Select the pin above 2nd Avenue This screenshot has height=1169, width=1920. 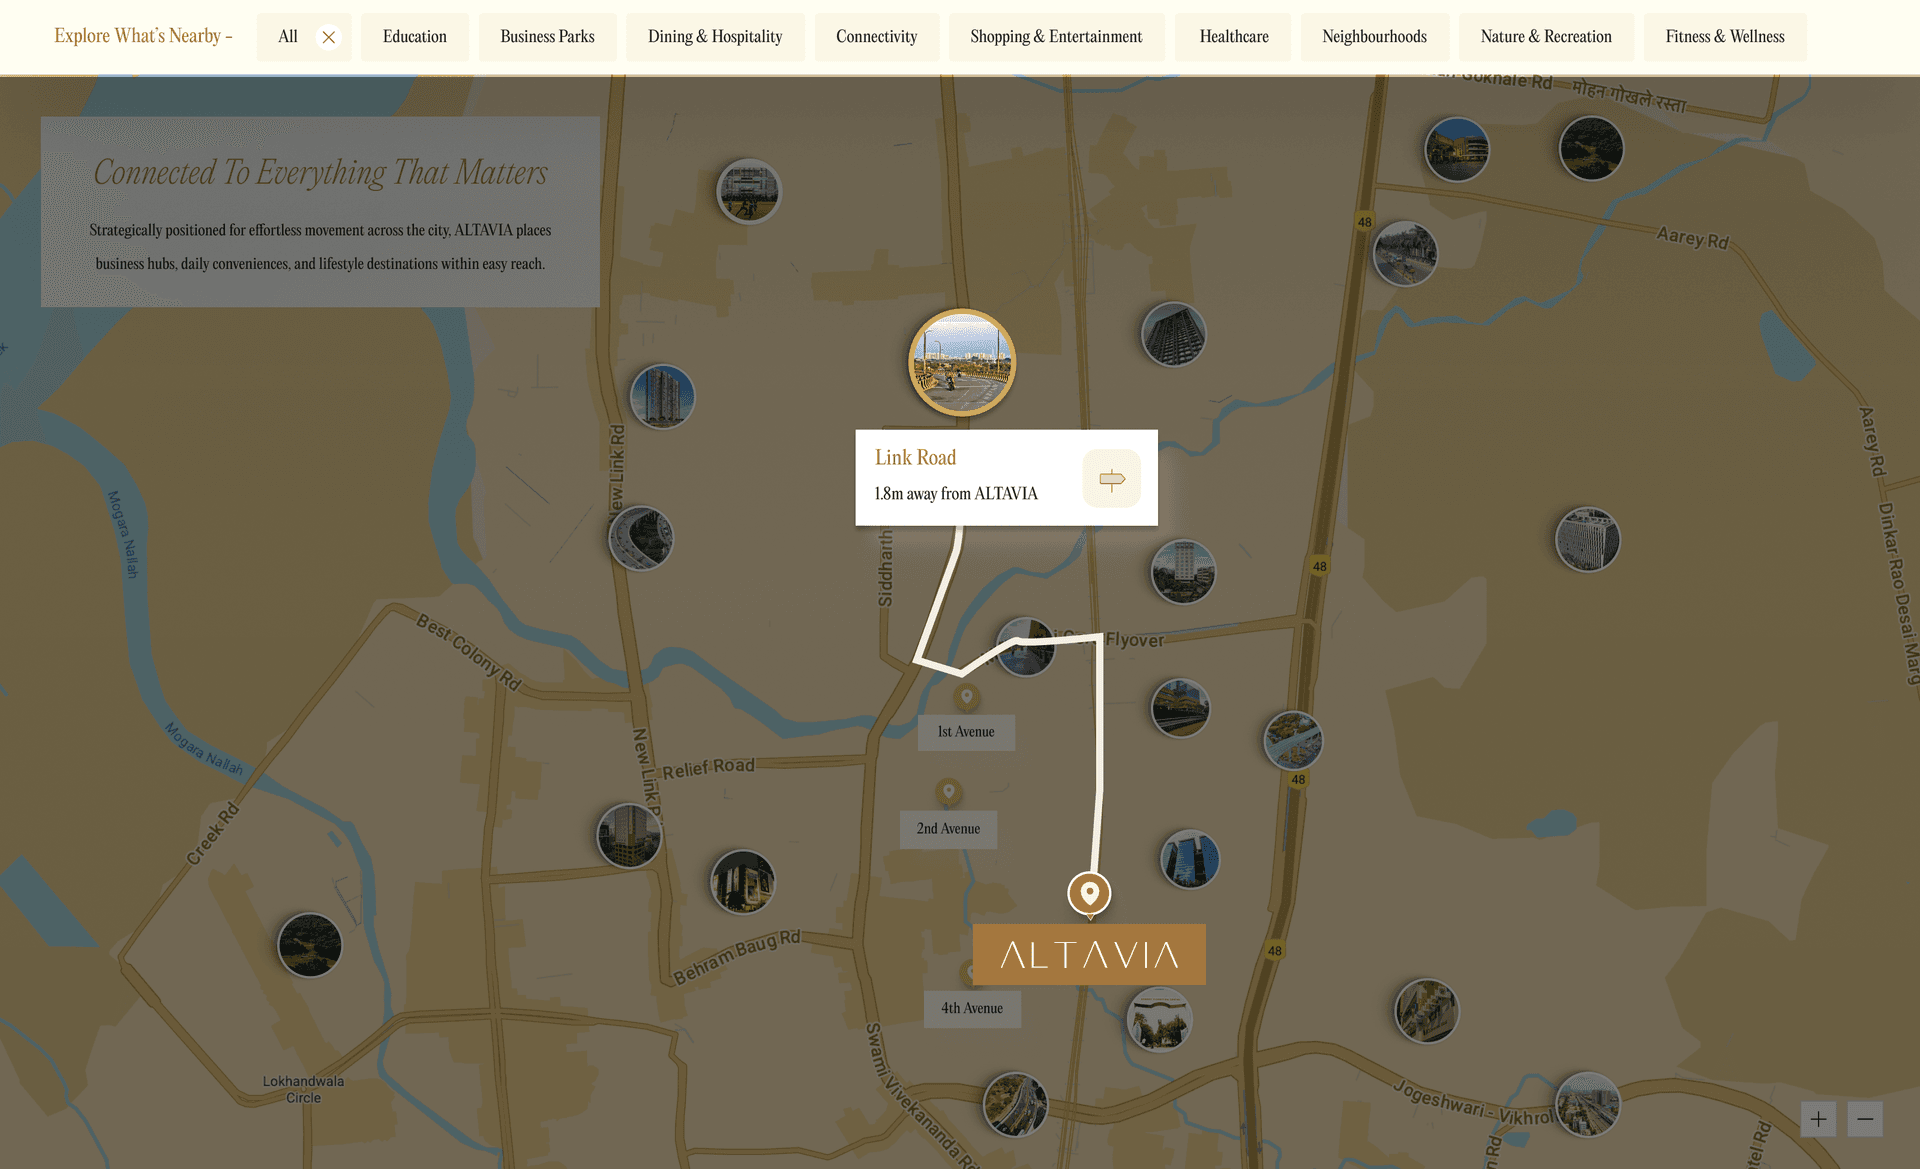pyautogui.click(x=948, y=792)
